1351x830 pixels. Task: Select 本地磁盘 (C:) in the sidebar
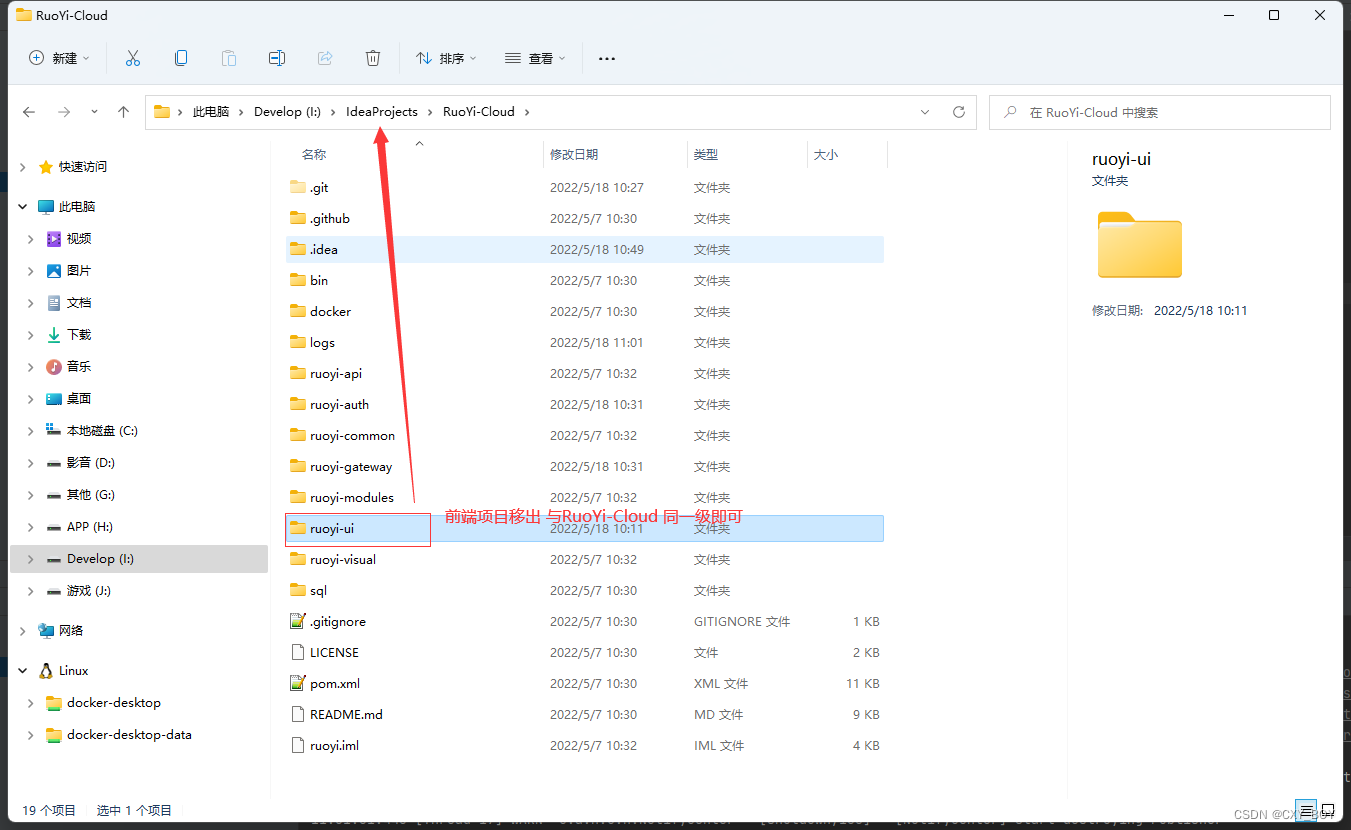(102, 431)
